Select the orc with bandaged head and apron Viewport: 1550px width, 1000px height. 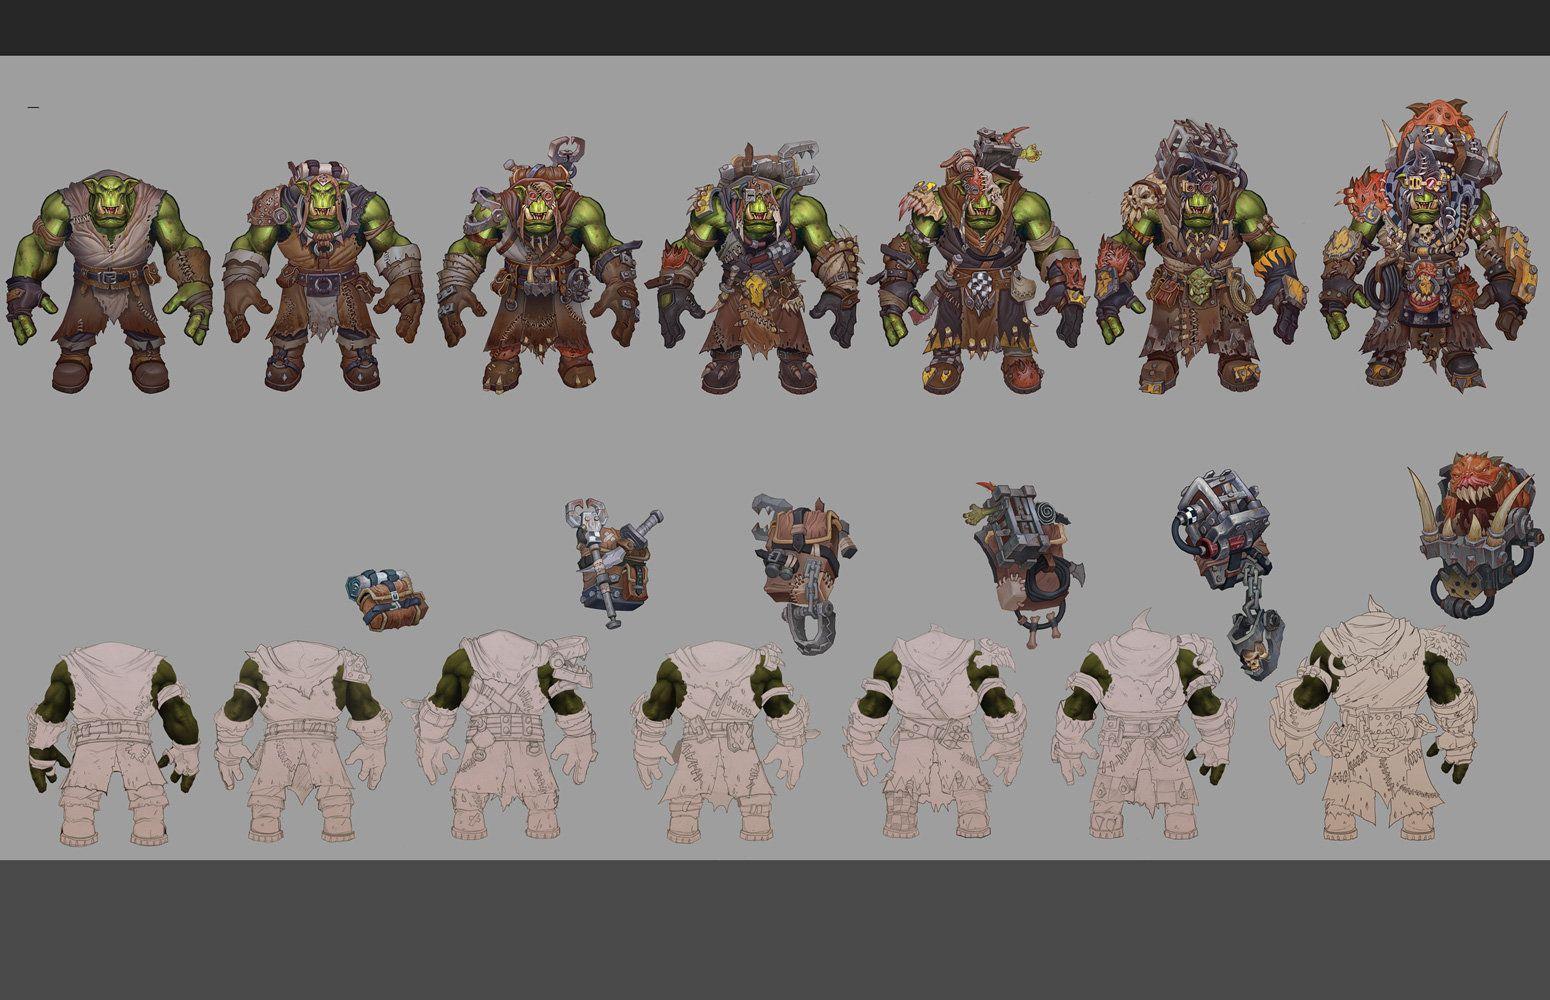(x=323, y=275)
